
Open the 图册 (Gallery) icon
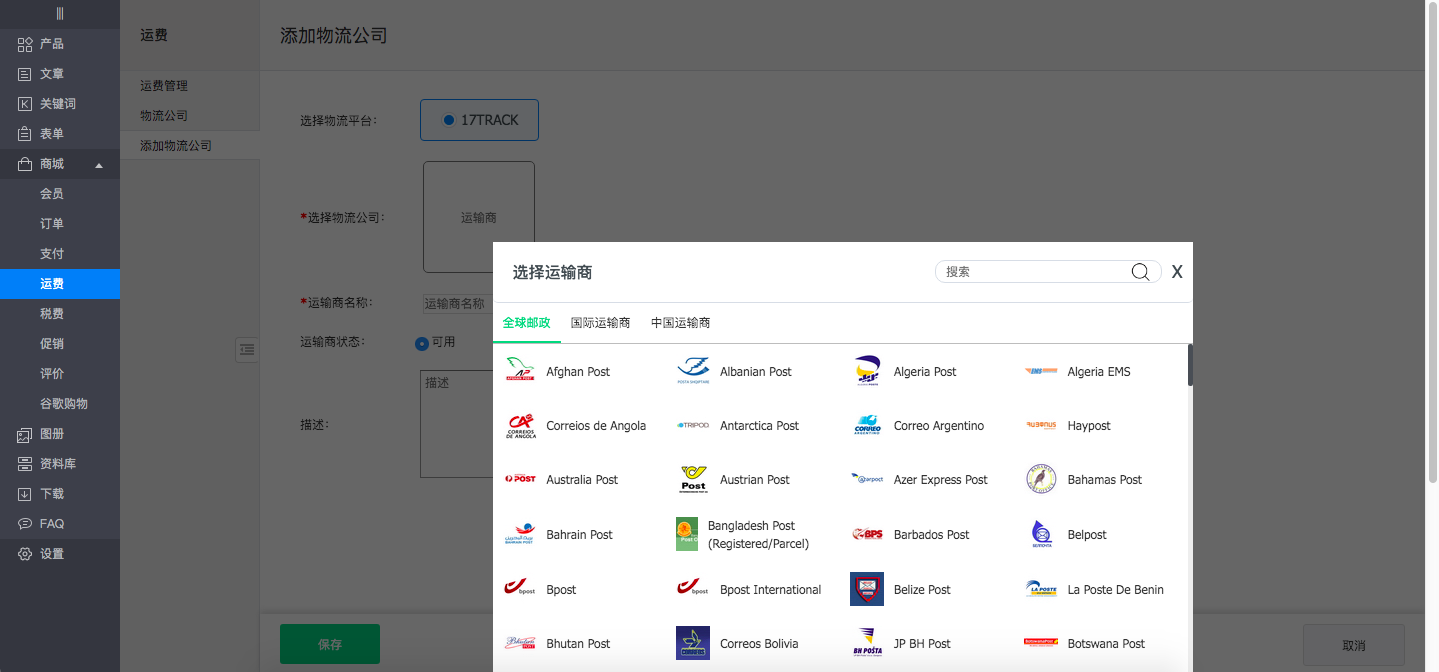[x=22, y=433]
